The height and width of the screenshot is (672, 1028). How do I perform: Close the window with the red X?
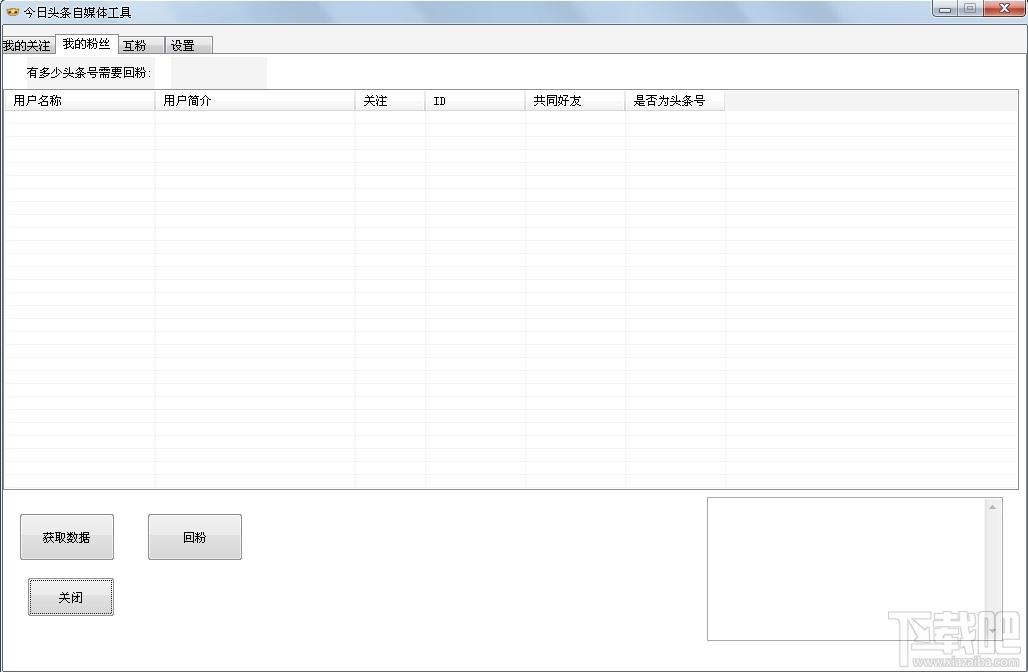(1004, 9)
